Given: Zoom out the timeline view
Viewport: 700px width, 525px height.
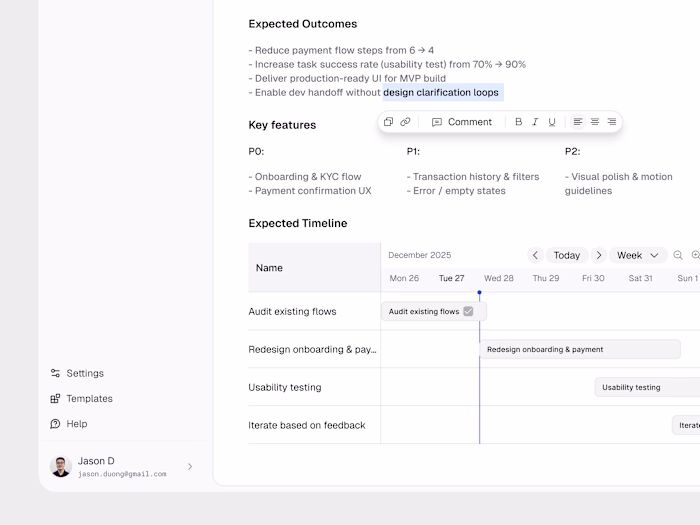Looking at the screenshot, I should click(678, 255).
